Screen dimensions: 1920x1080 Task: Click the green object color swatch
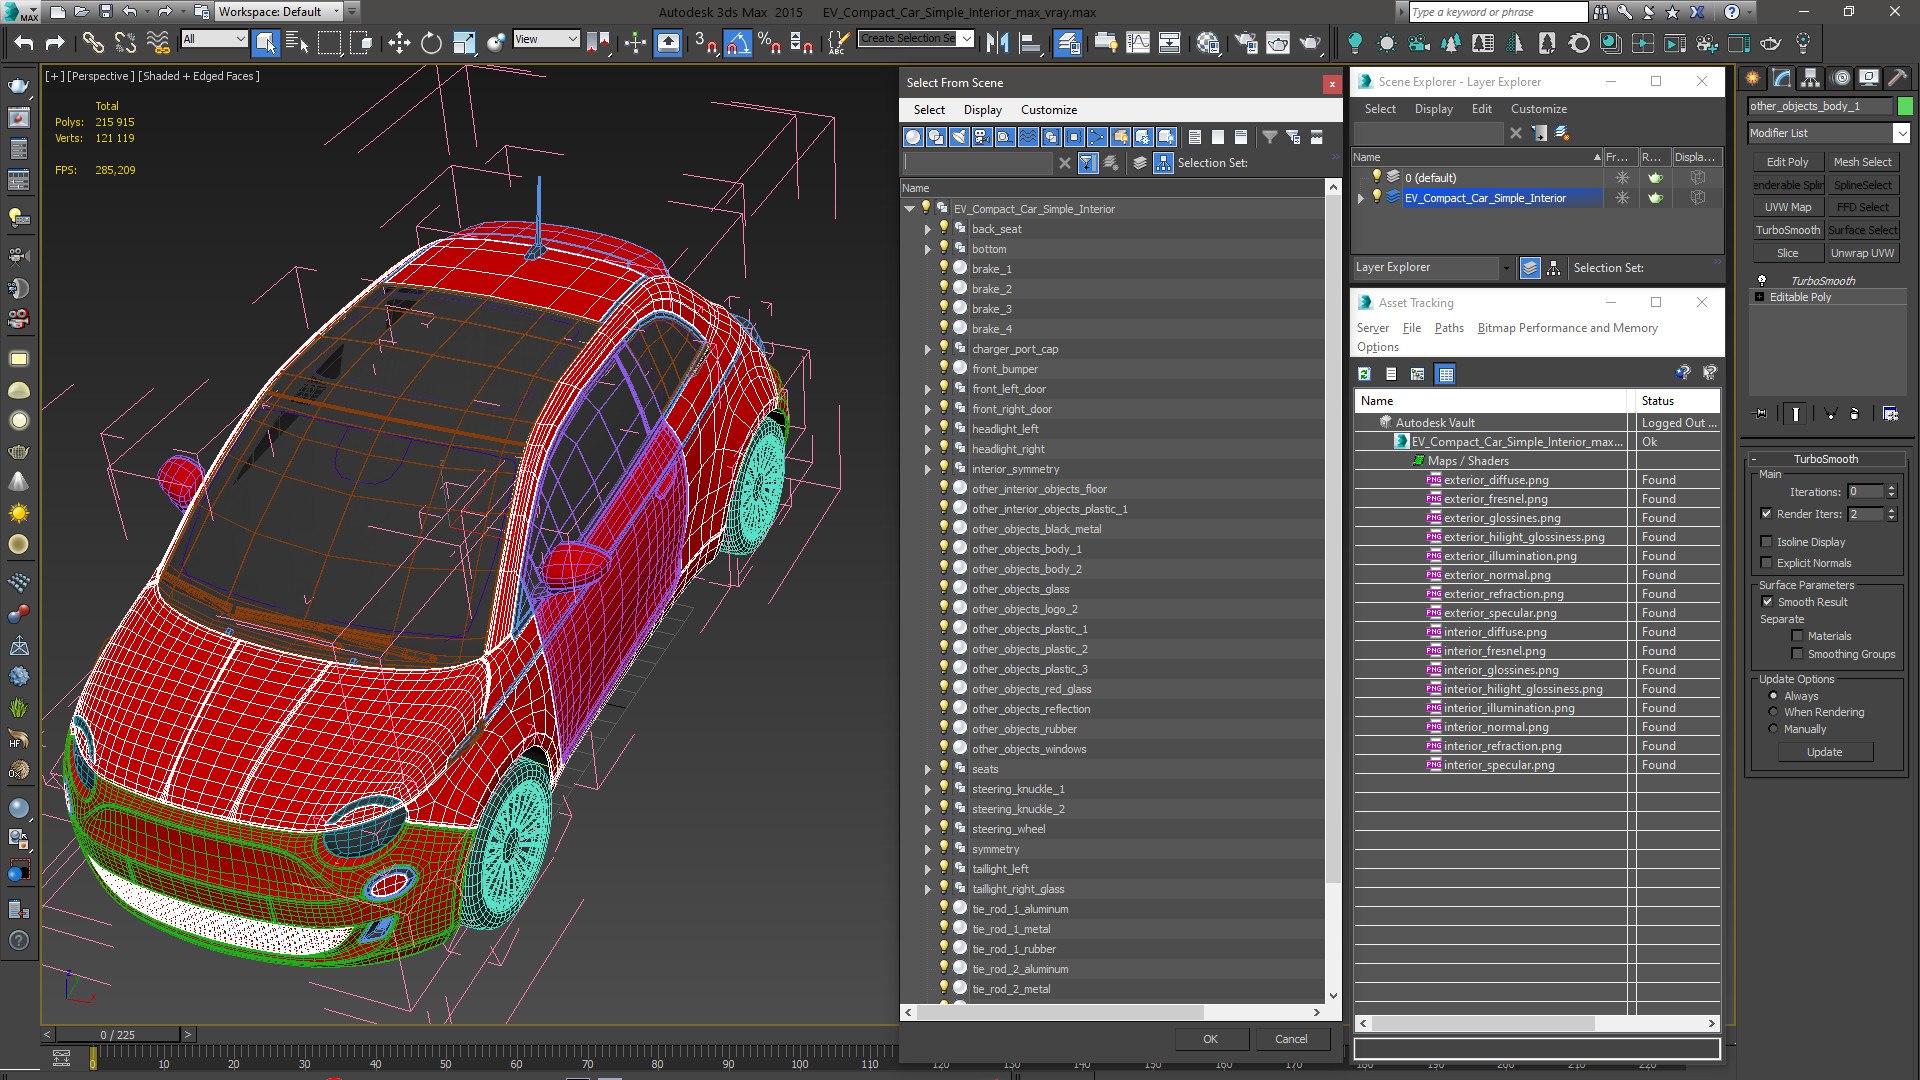point(1905,106)
